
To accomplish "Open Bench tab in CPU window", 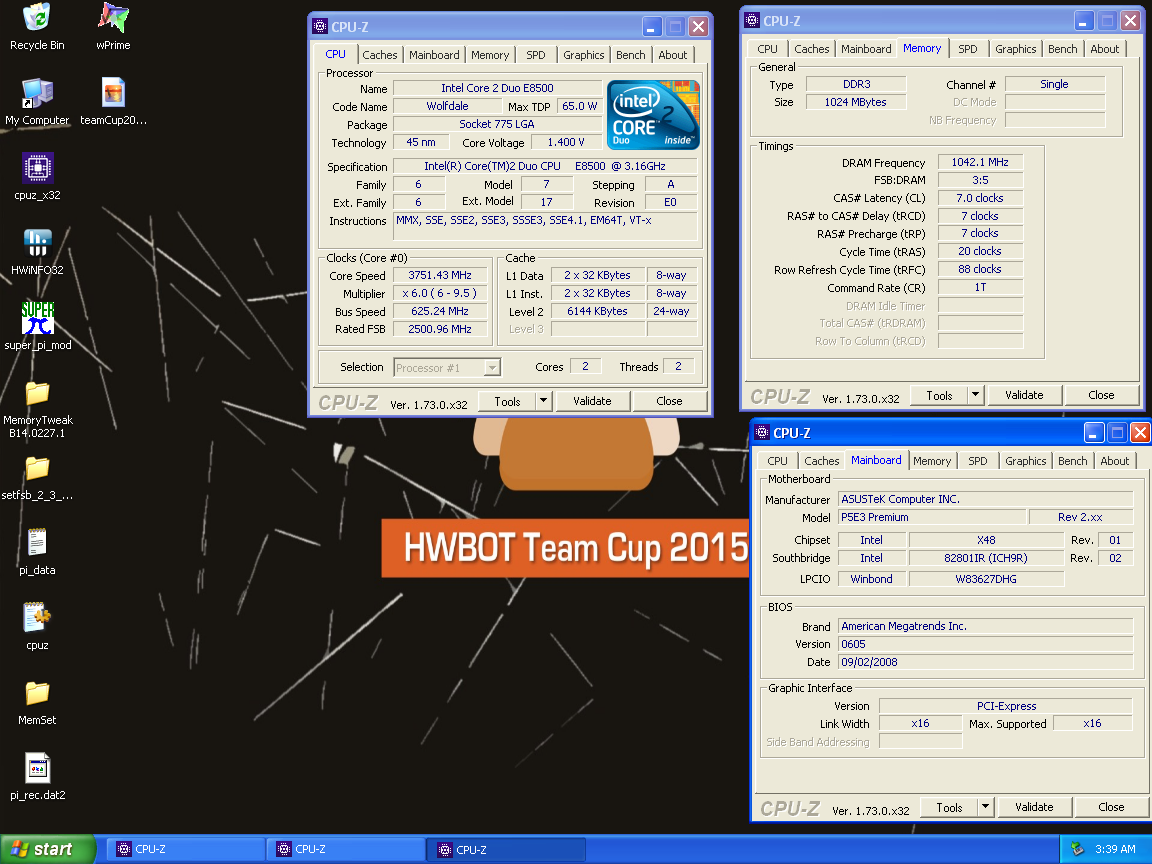I will pos(630,55).
